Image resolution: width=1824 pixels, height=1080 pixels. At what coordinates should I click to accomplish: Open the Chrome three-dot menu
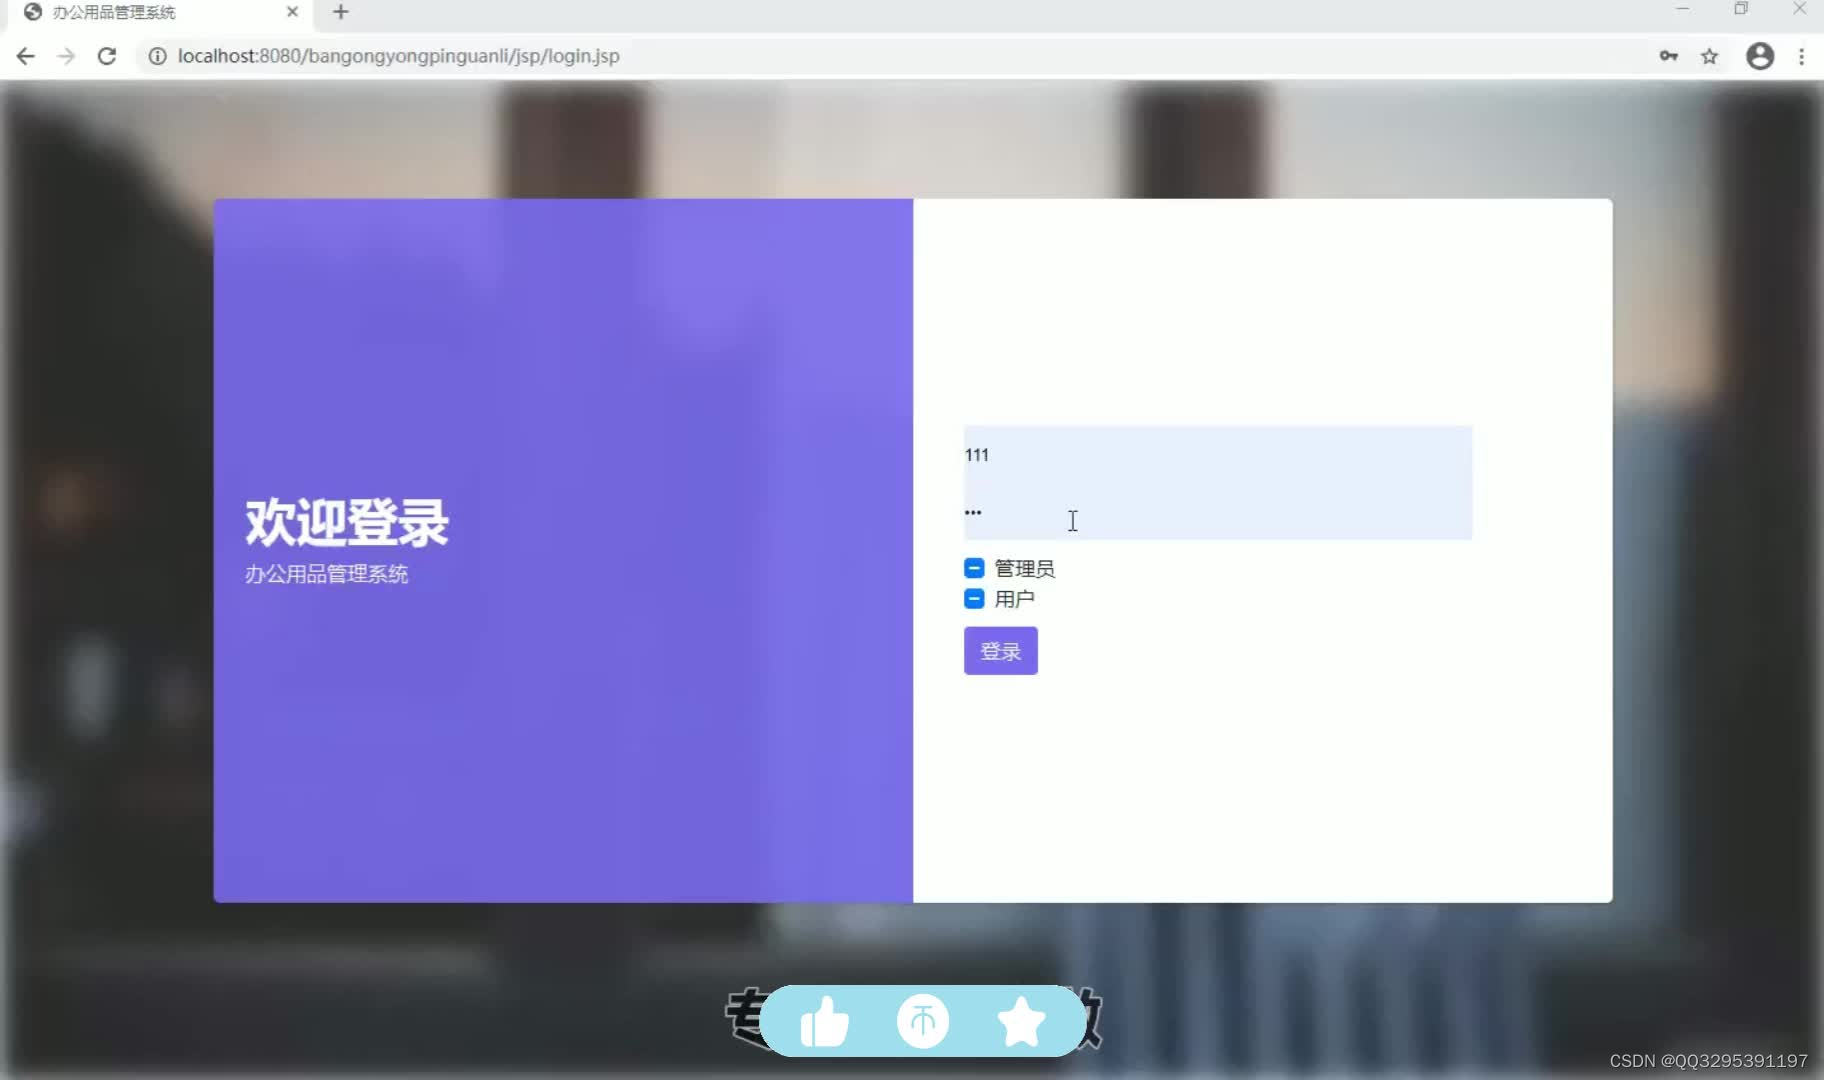click(1802, 56)
